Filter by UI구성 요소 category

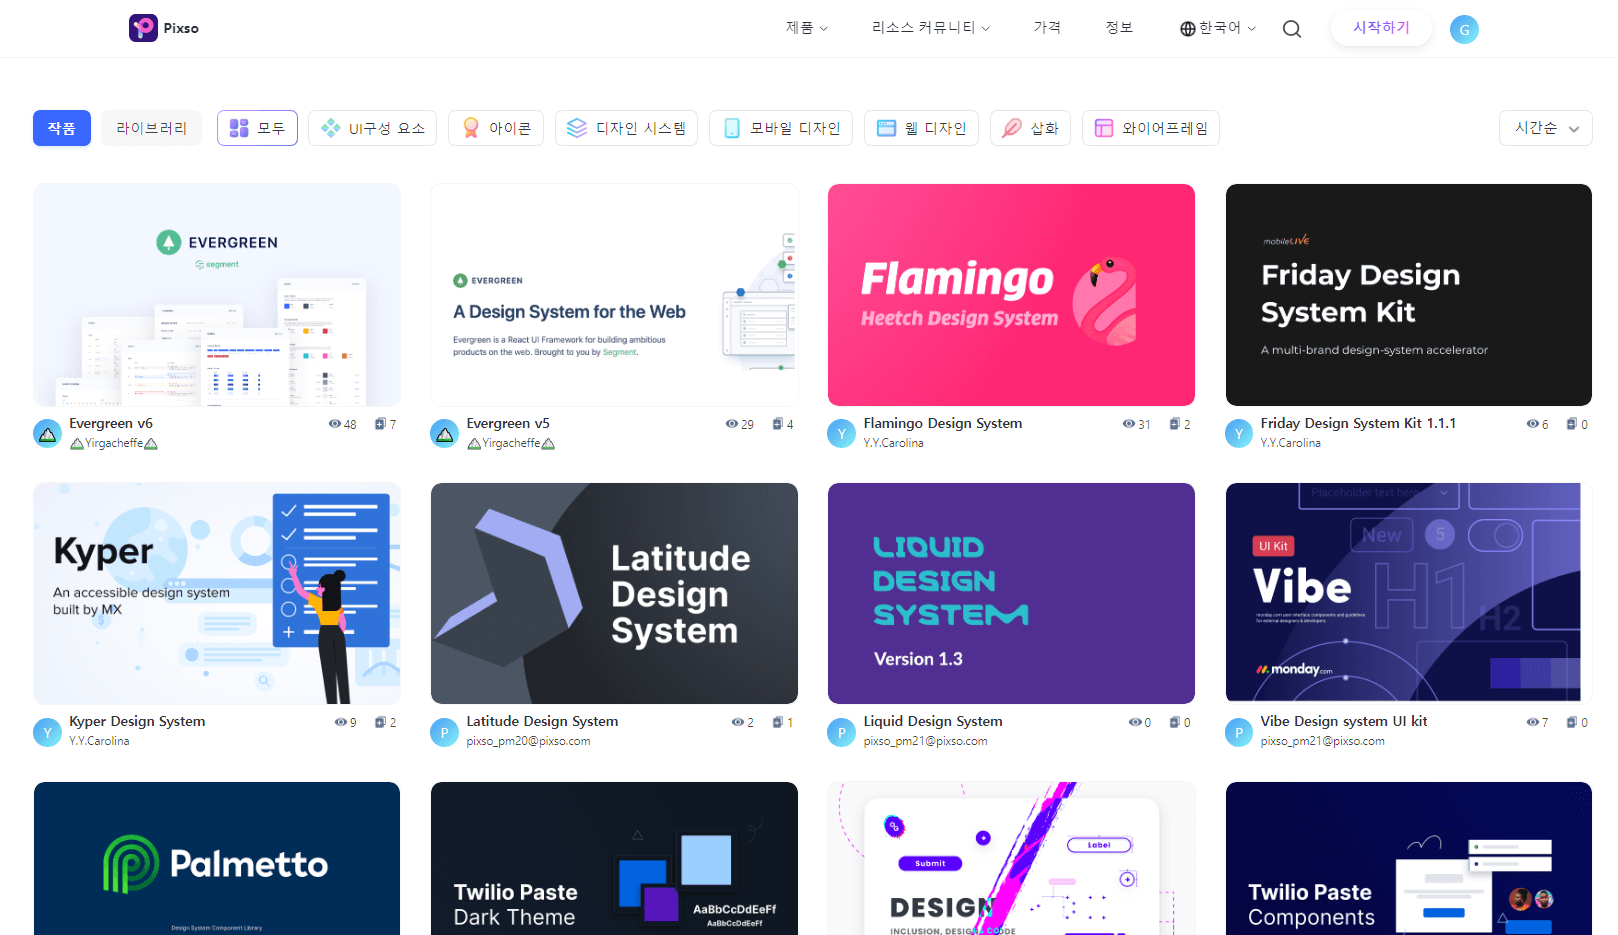tap(372, 128)
